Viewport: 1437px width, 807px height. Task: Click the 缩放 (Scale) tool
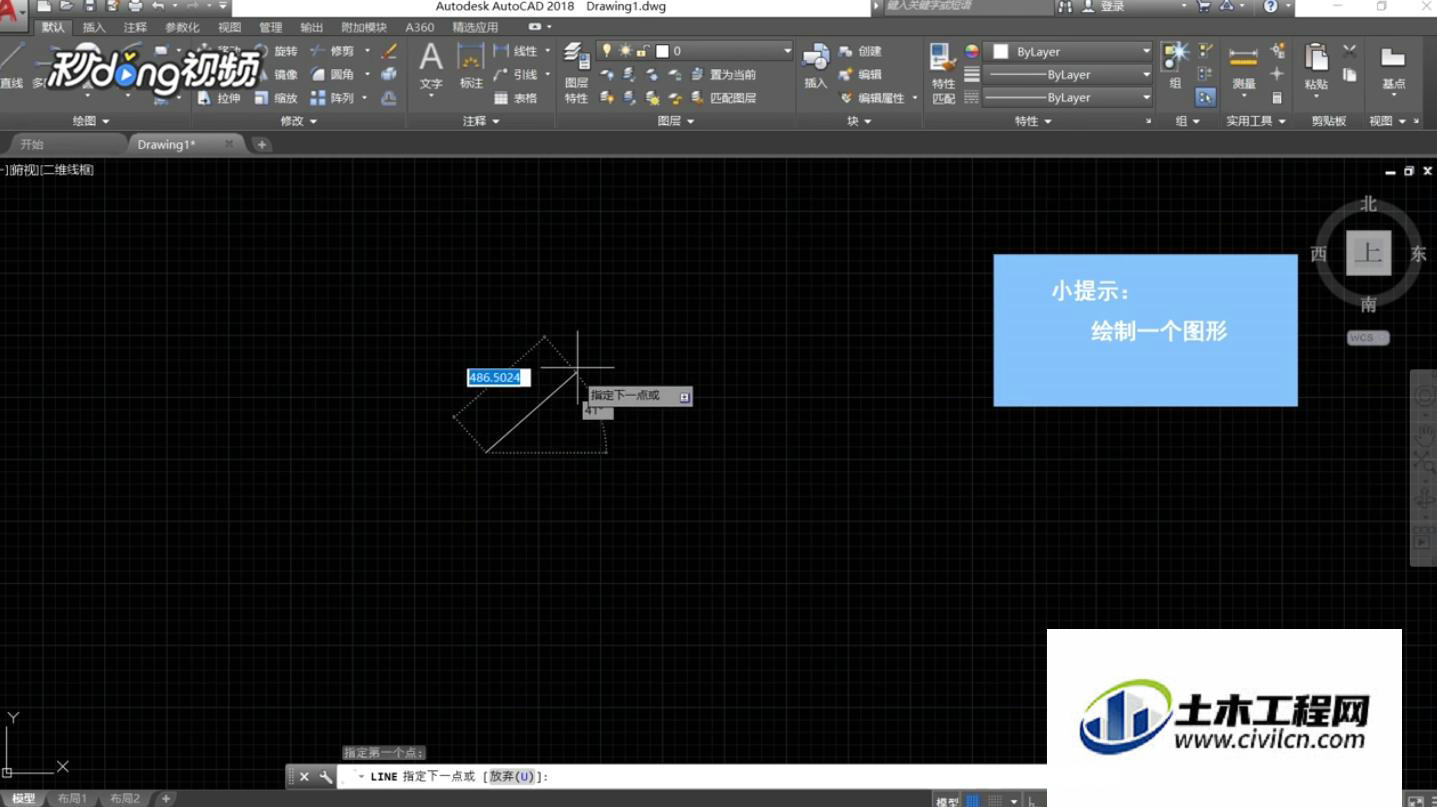pyautogui.click(x=275, y=98)
